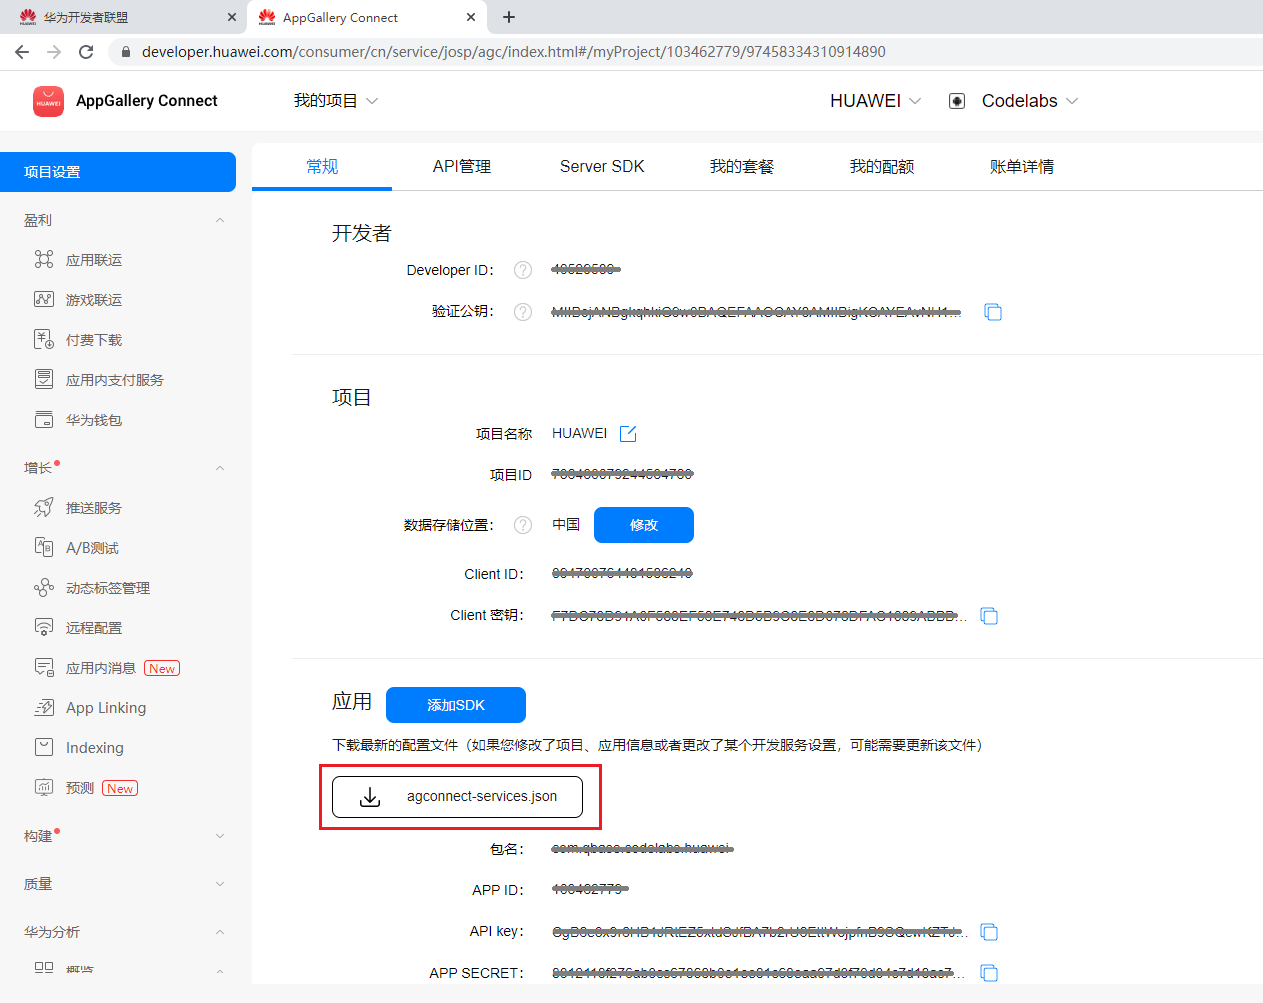Image resolution: width=1263 pixels, height=1003 pixels.
Task: Copy the APP SECRET value
Action: (989, 973)
